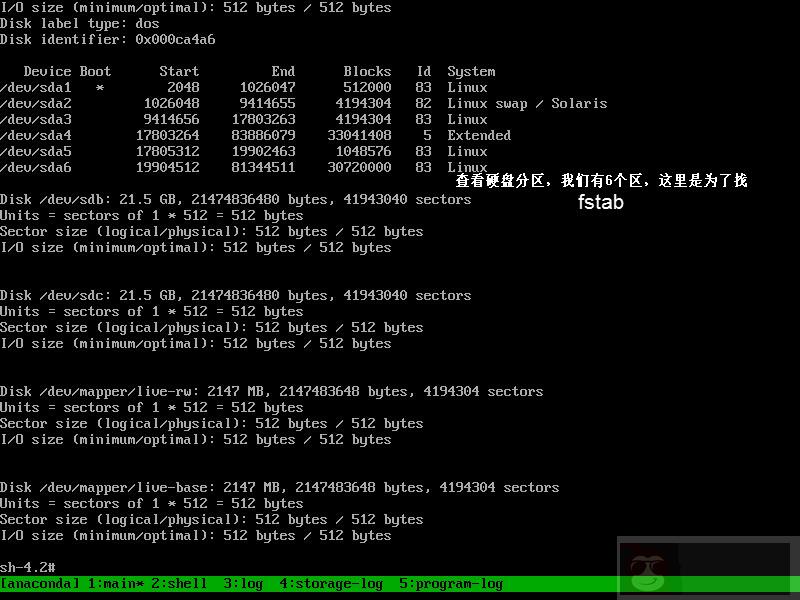Click the [anaconda] session label
Screen dimensions: 800x600
pos(42,583)
